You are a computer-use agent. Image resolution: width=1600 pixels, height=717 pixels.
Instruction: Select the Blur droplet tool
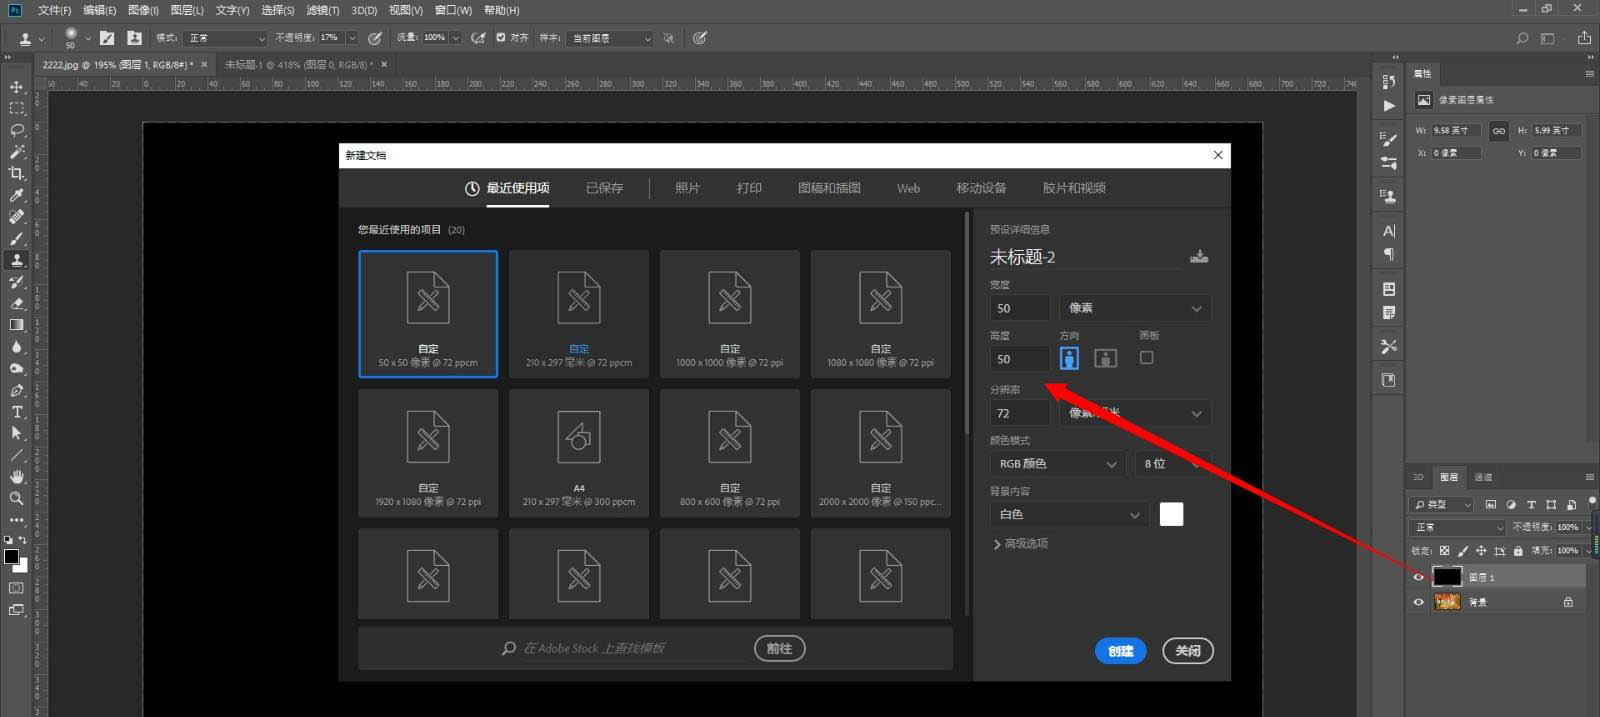click(17, 347)
